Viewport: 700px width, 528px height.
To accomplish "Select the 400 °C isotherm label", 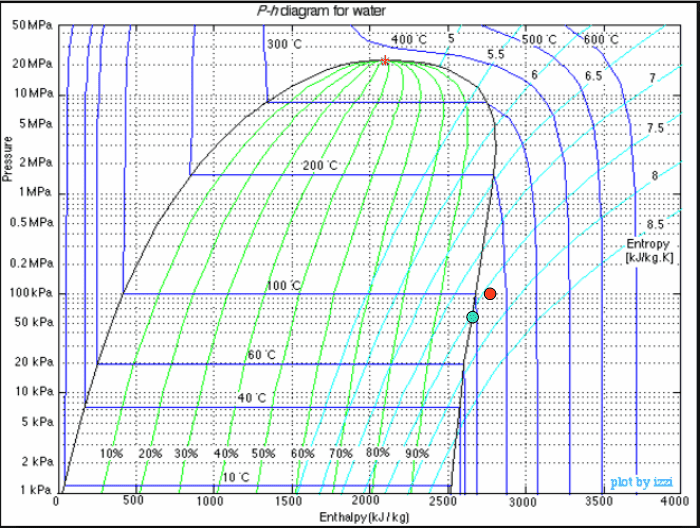I will (408, 40).
